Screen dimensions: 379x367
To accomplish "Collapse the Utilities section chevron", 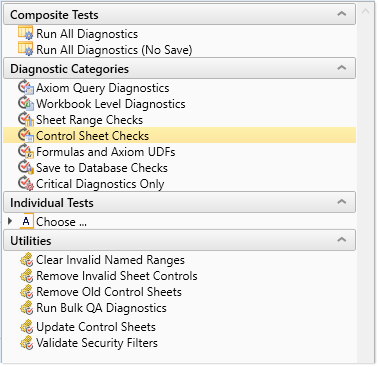I will [341, 240].
